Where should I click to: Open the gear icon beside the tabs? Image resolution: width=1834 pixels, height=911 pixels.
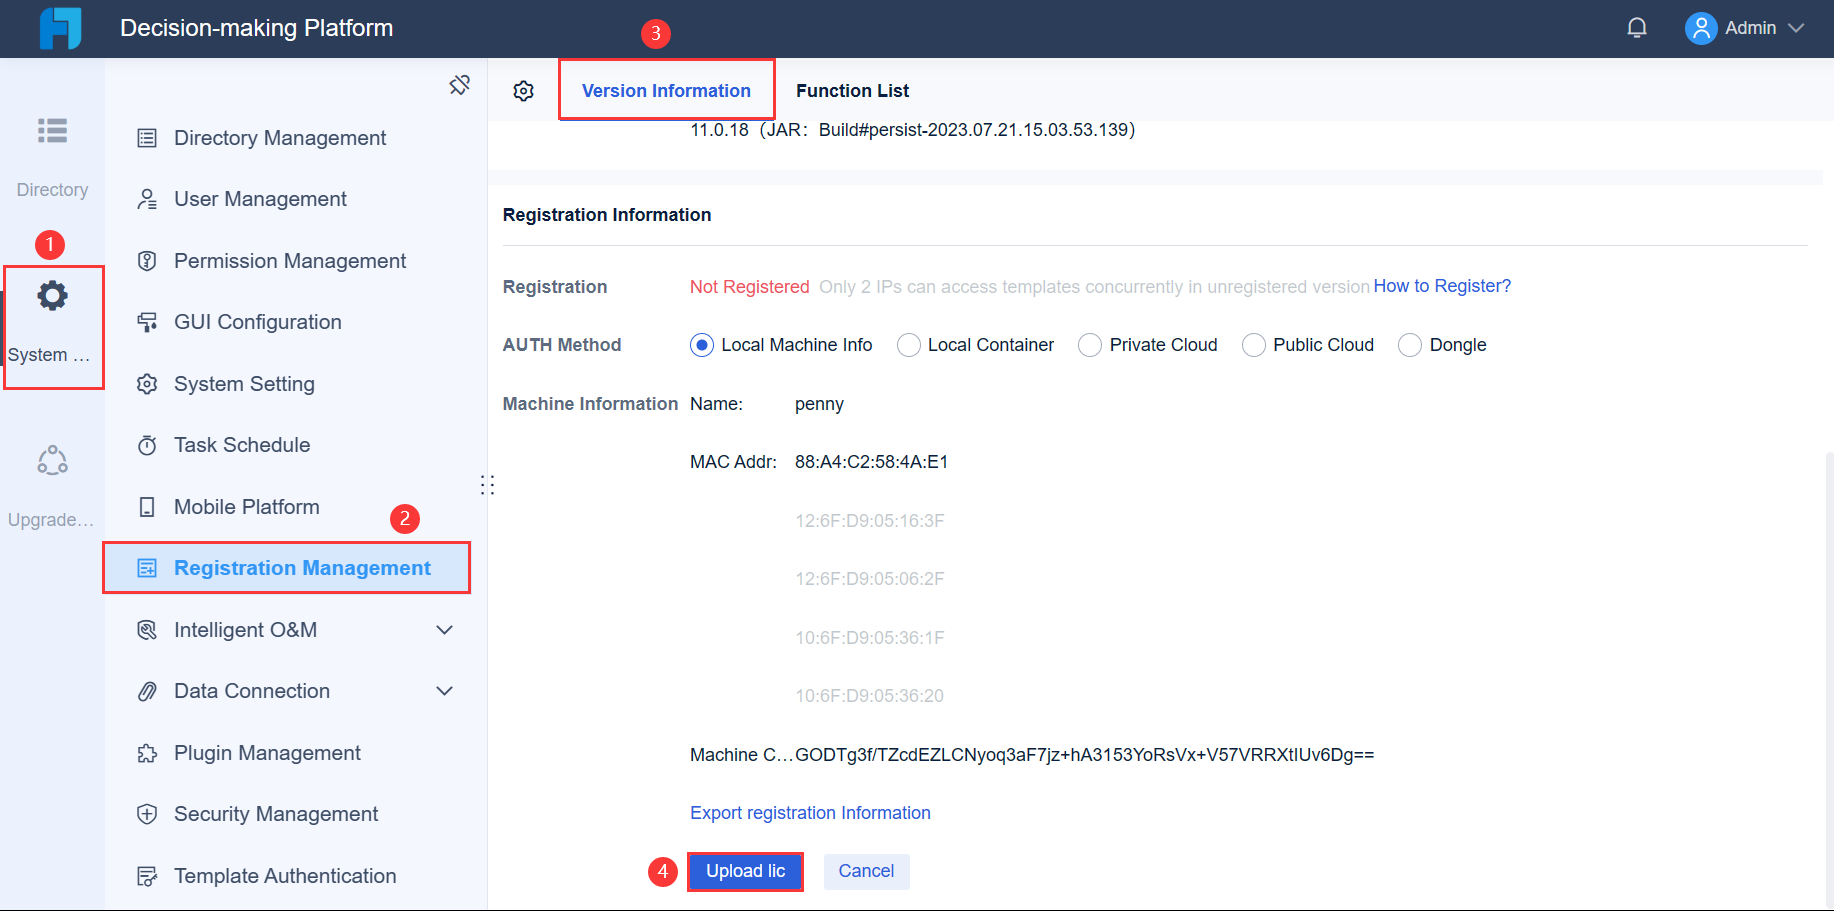tap(523, 90)
